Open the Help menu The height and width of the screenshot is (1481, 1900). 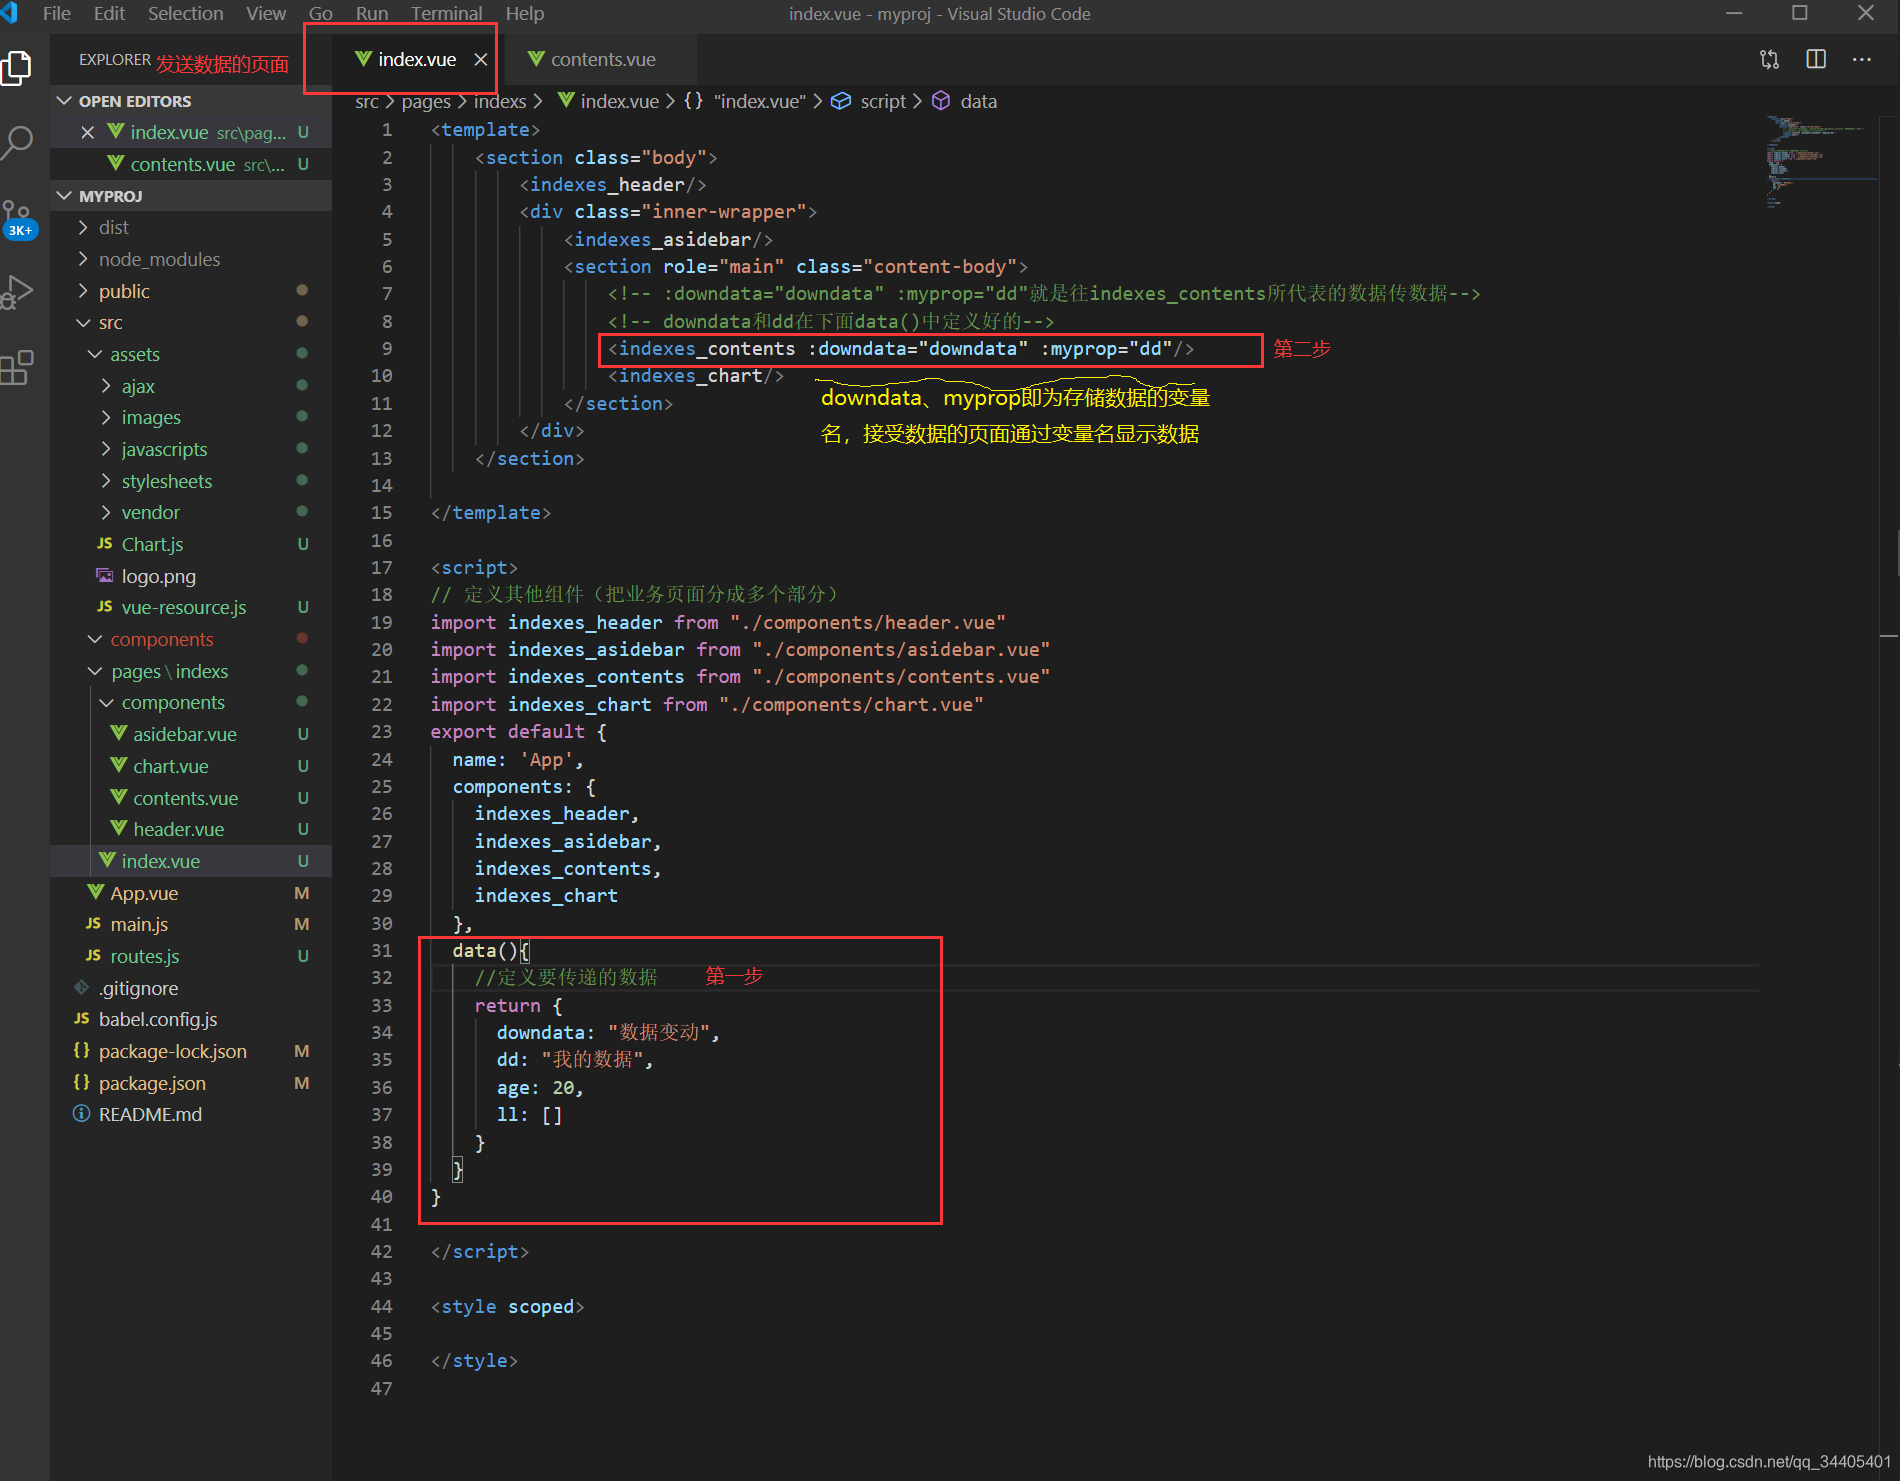pos(525,14)
